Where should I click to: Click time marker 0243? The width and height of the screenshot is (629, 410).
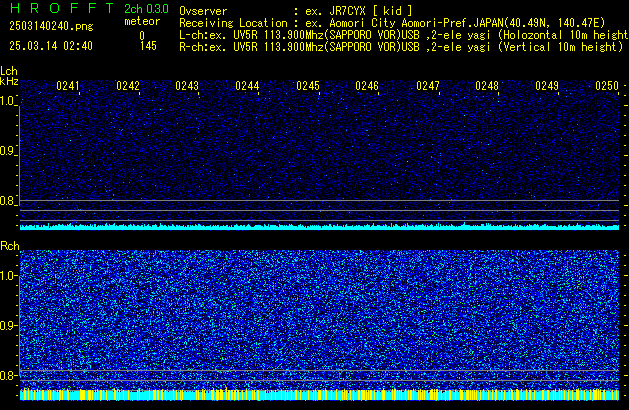click(187, 86)
